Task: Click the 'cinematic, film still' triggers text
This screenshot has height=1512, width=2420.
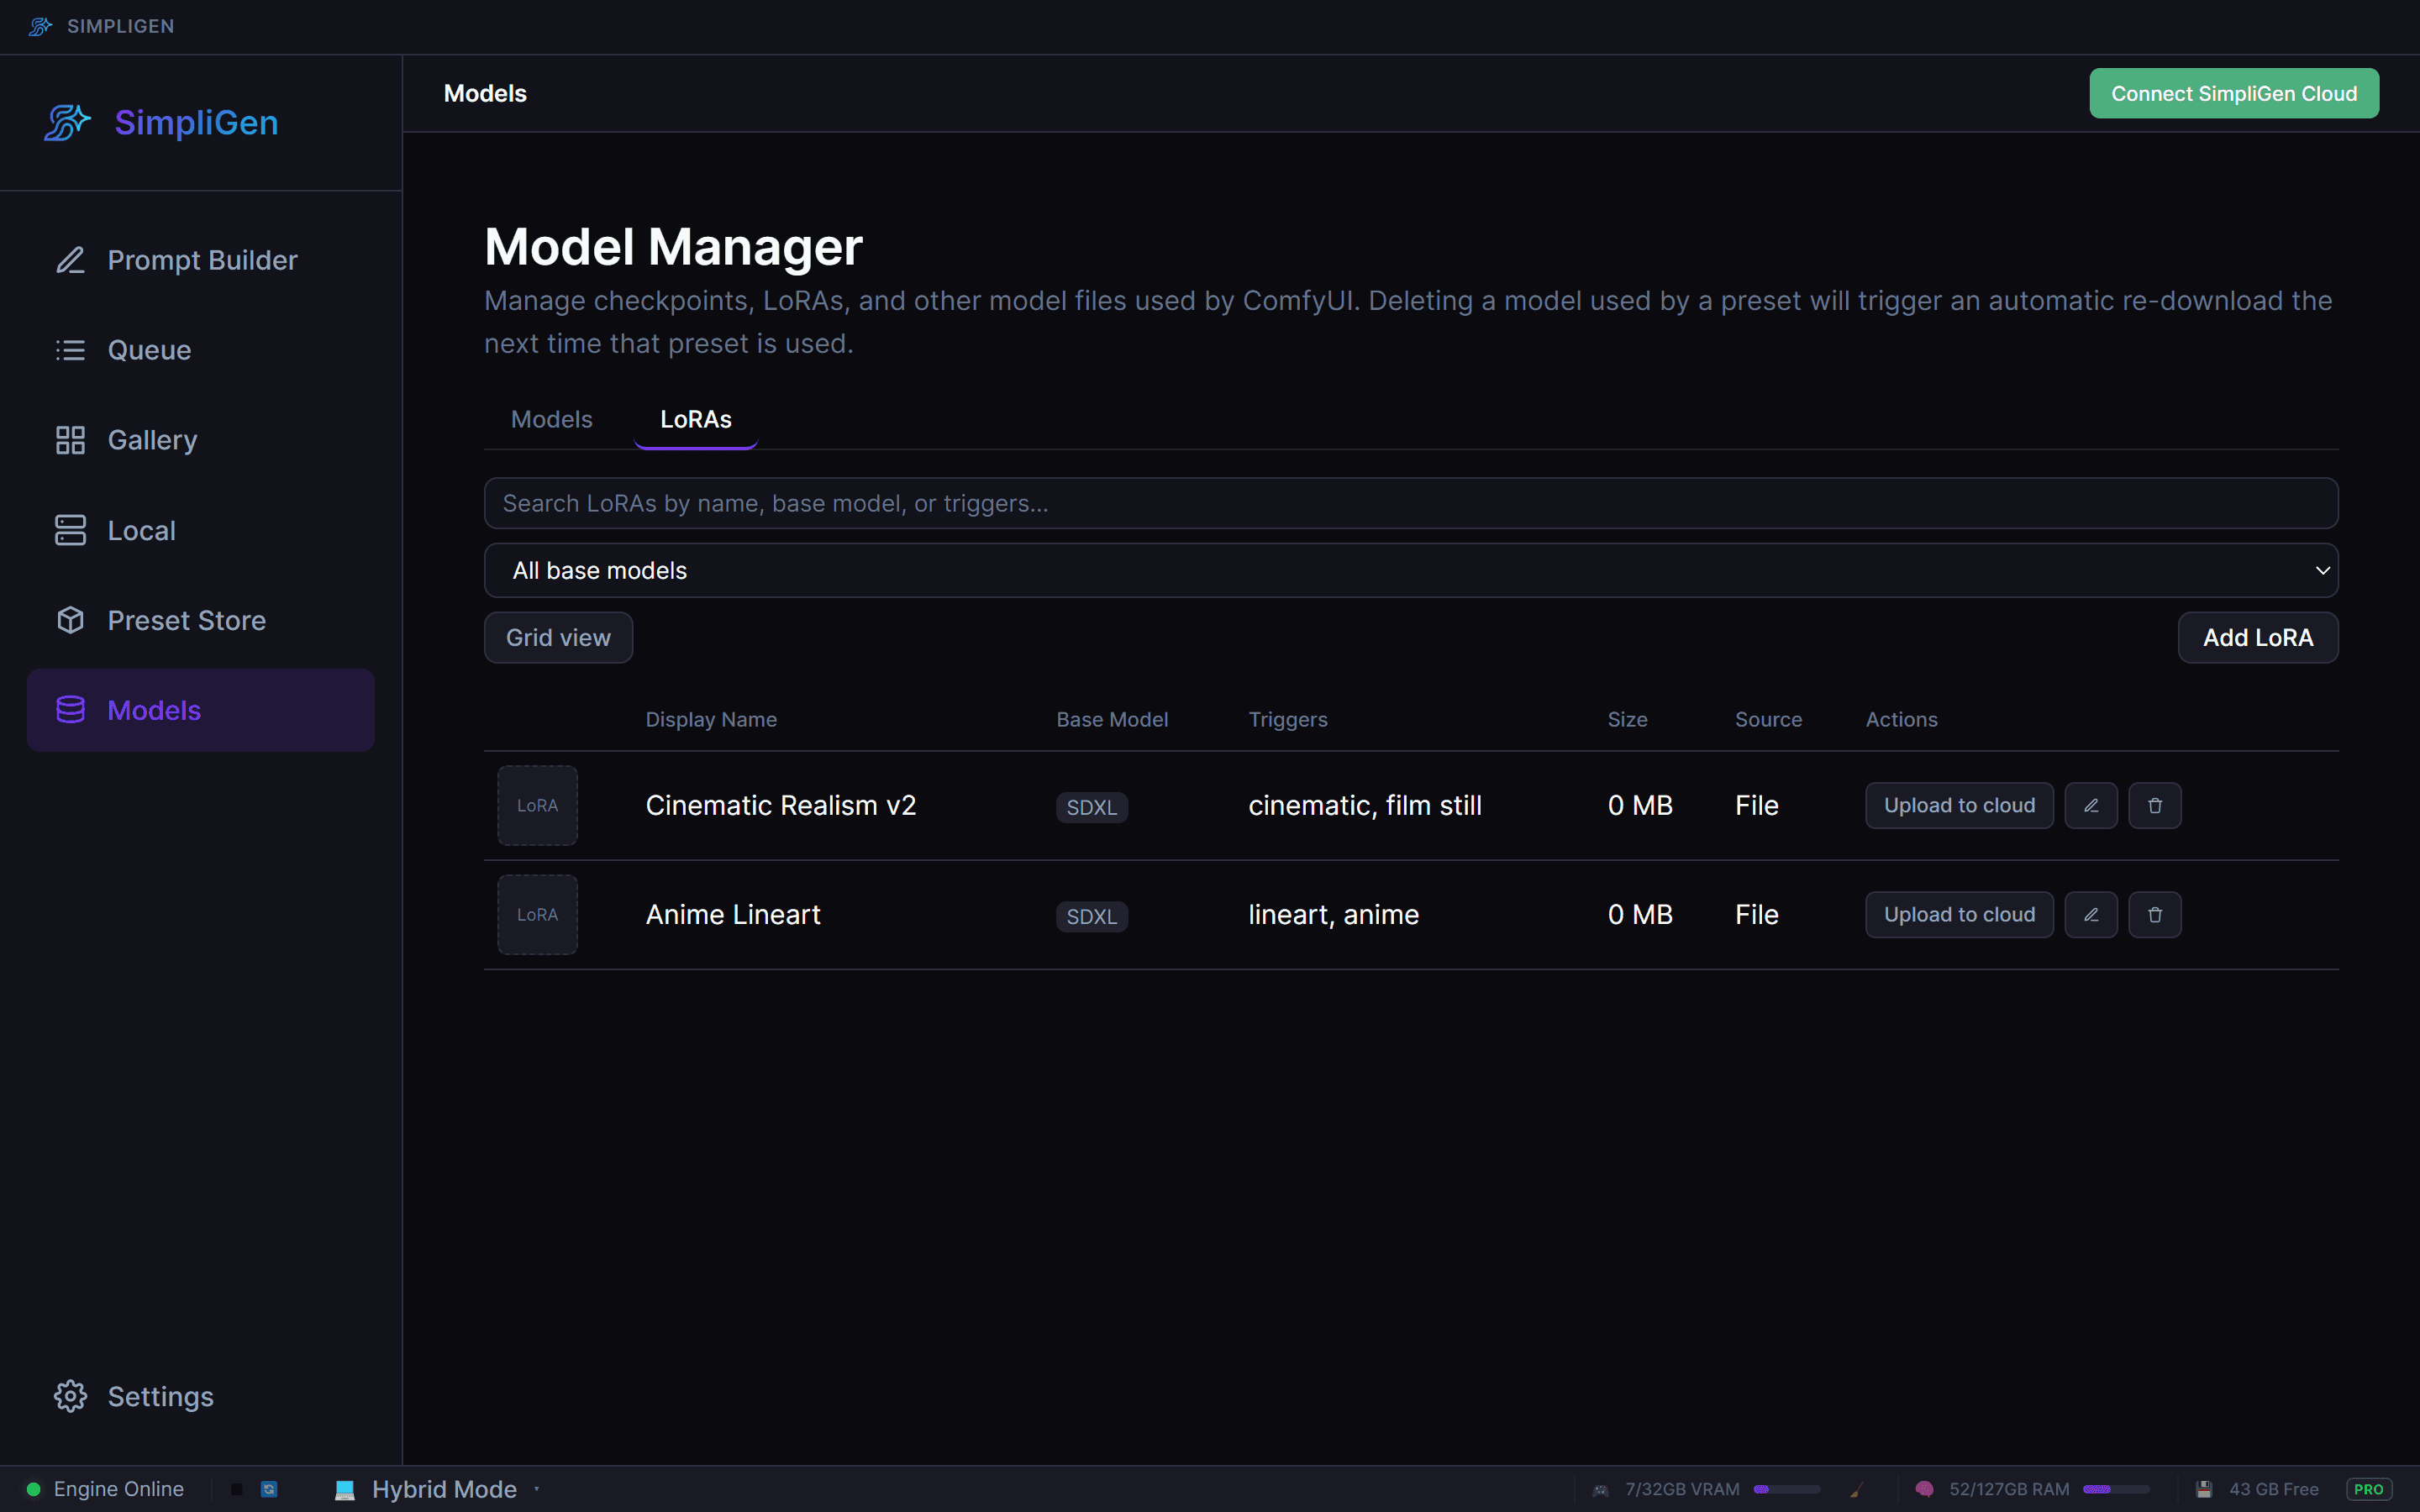Action: pyautogui.click(x=1365, y=805)
